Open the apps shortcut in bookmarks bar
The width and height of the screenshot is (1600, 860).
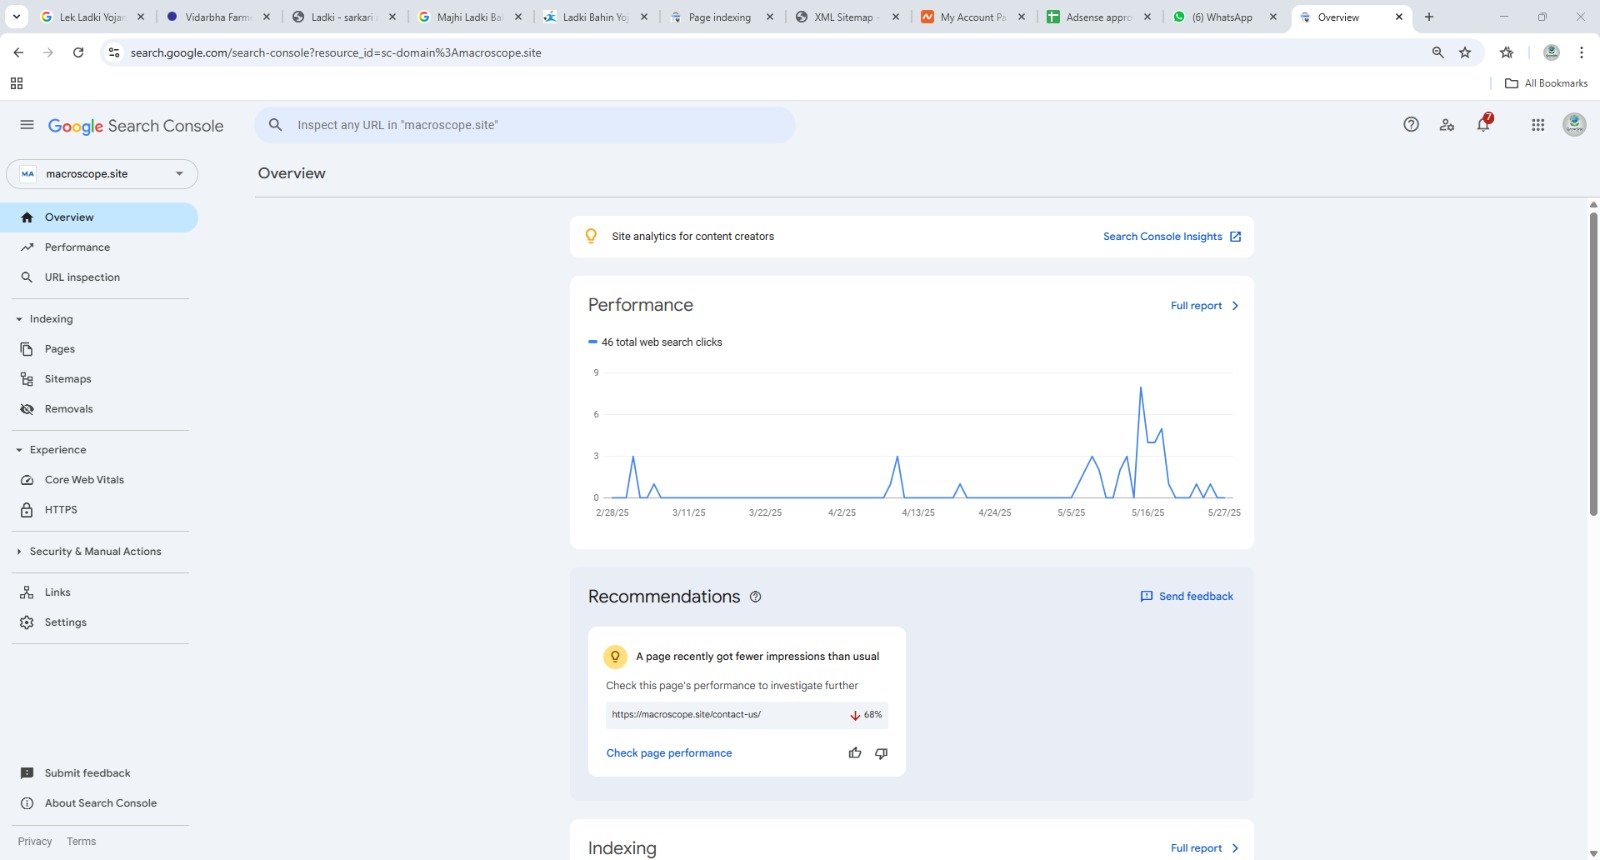pyautogui.click(x=16, y=83)
